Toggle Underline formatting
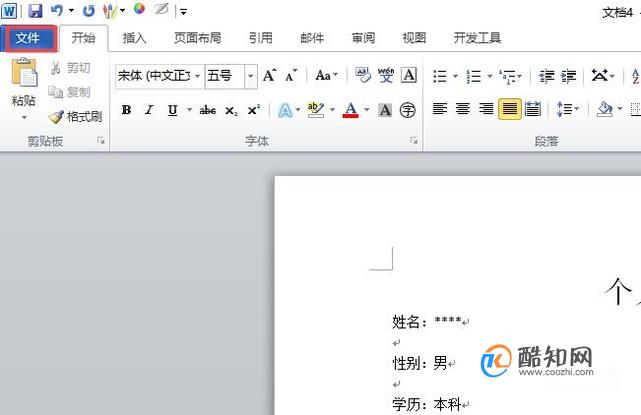 click(173, 110)
